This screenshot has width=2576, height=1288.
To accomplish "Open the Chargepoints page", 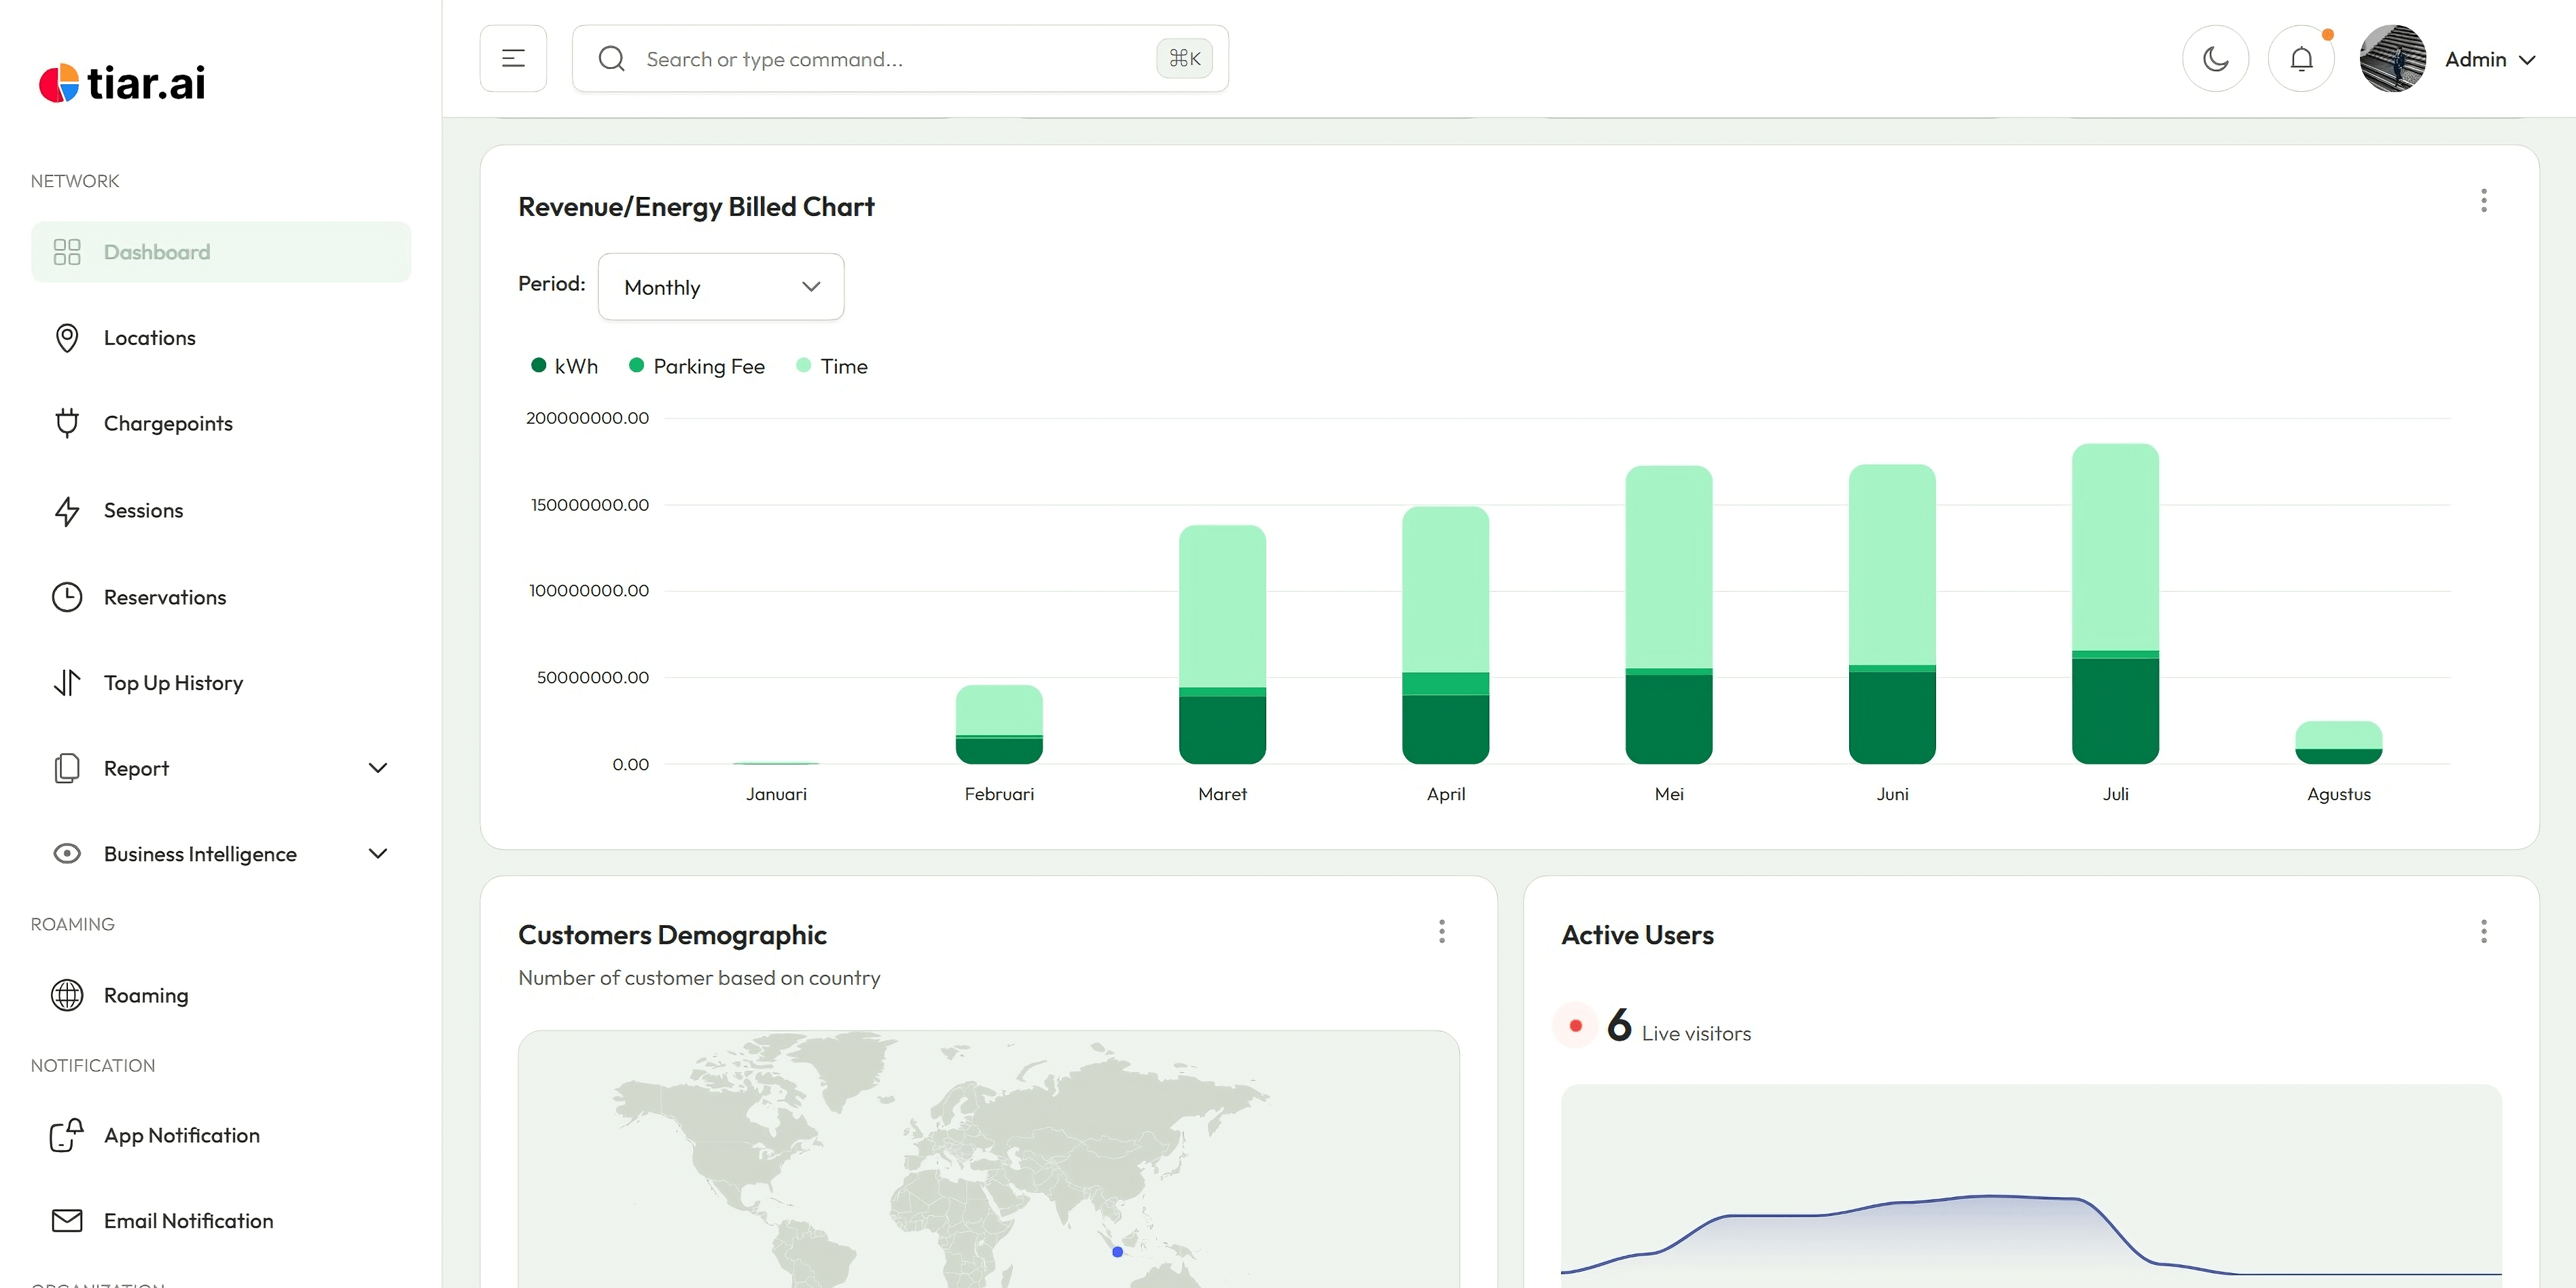I will click(x=168, y=423).
